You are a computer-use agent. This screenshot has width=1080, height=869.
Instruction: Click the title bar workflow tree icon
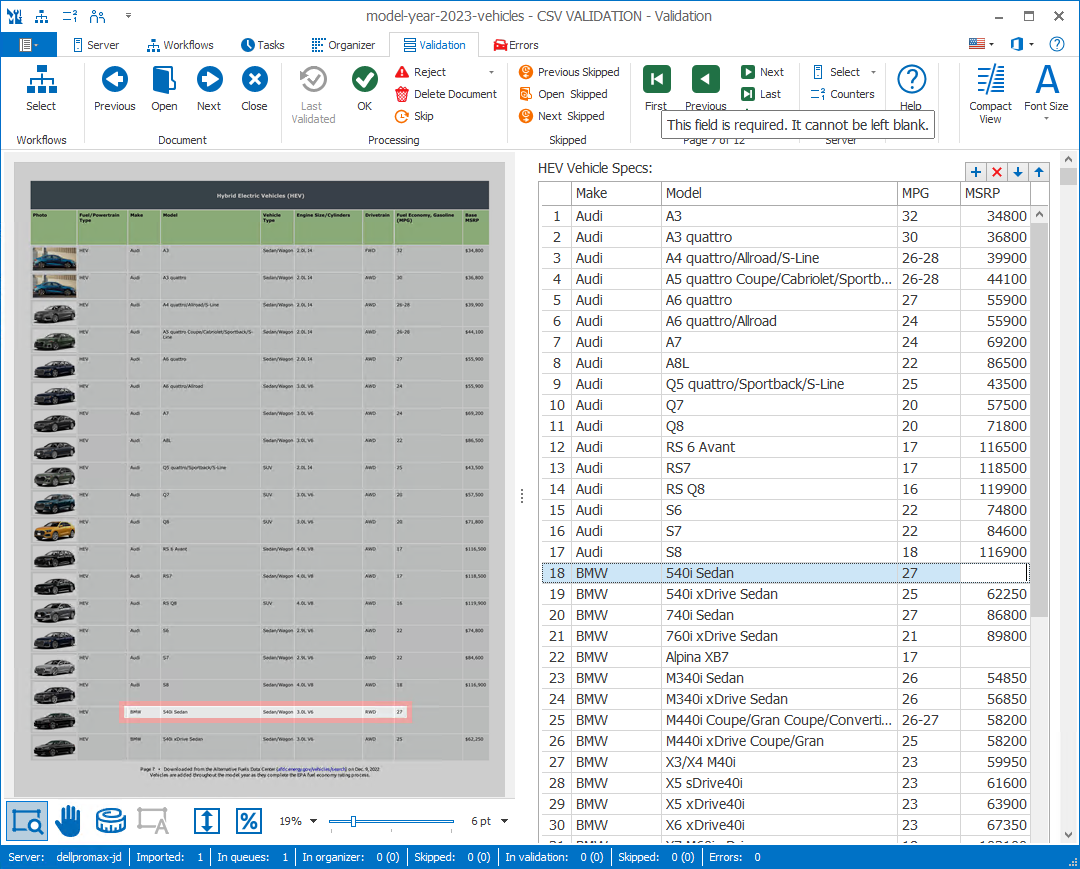click(41, 15)
